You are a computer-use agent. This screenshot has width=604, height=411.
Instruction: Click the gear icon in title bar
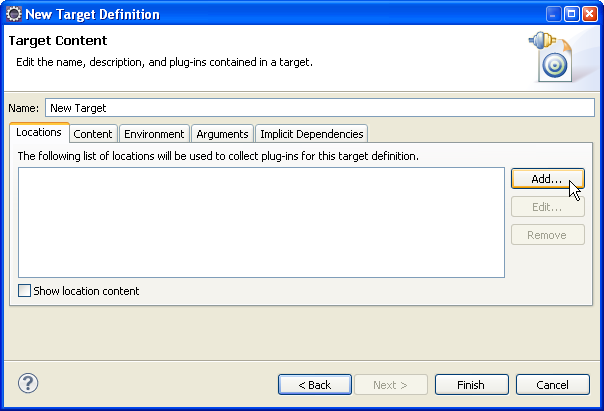(x=14, y=14)
